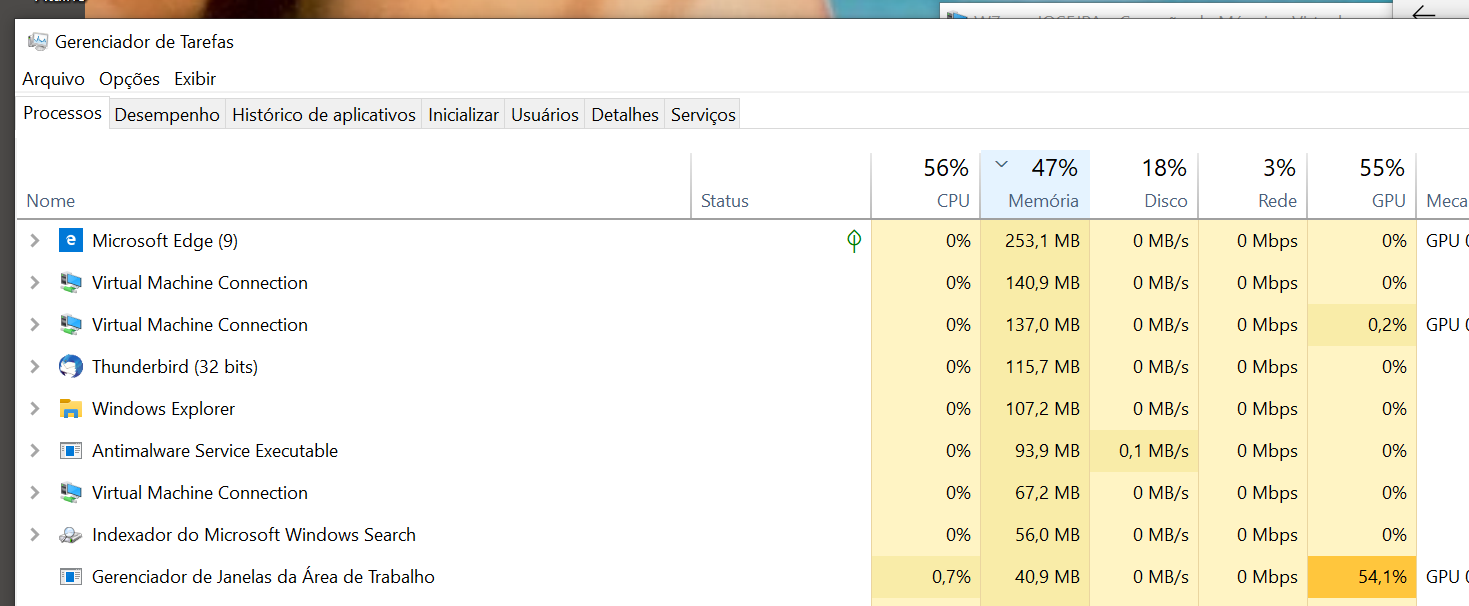
Task: Expand the Windows Explorer process
Action: tap(35, 409)
